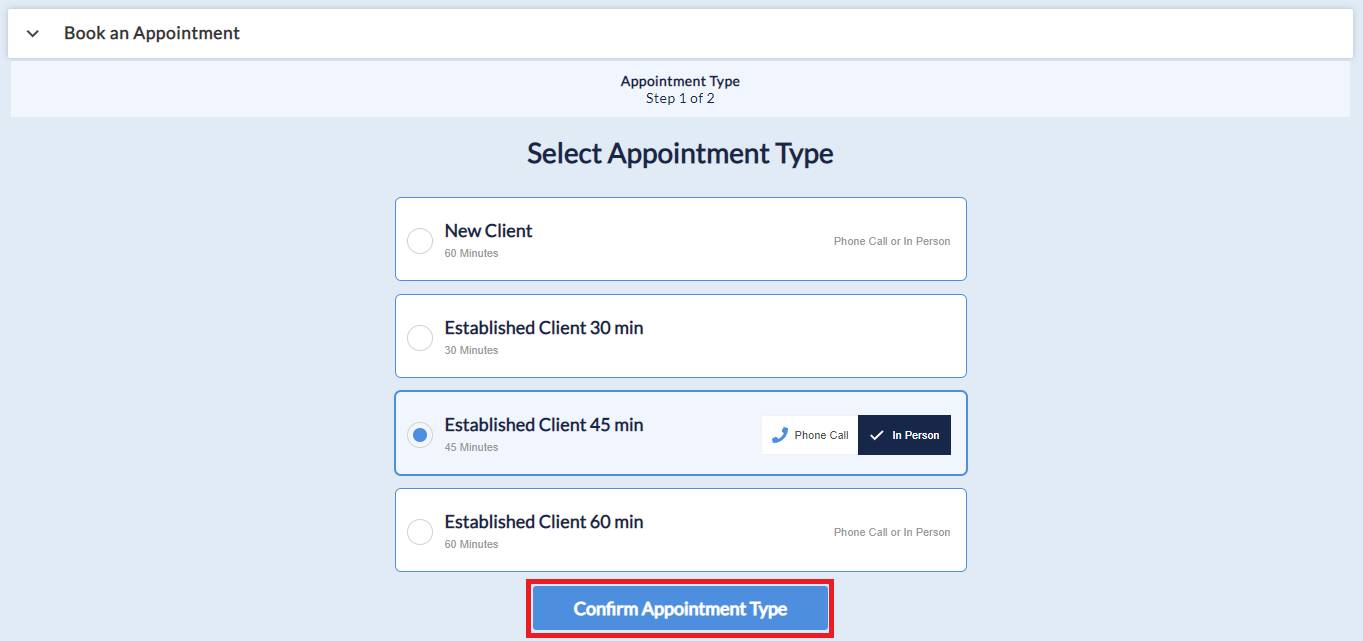Select the New Client radio button
The width and height of the screenshot is (1363, 641).
pos(420,241)
